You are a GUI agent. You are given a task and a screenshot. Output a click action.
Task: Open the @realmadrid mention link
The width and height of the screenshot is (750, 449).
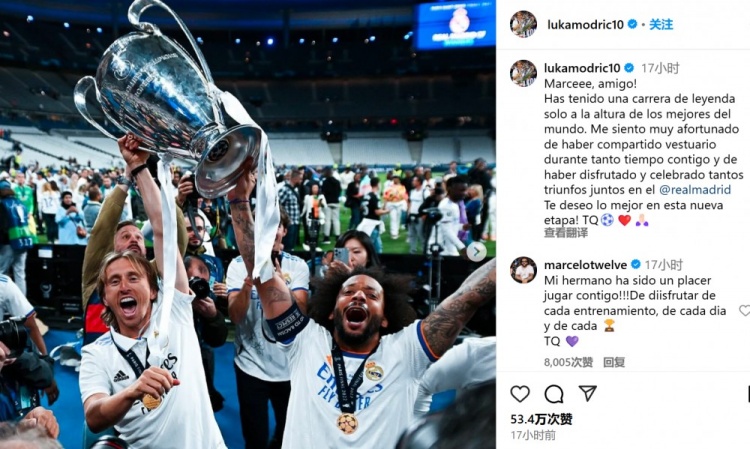click(695, 190)
